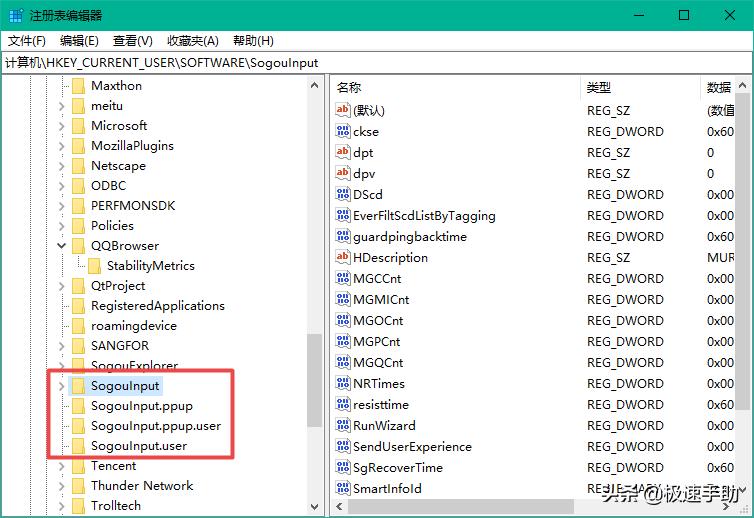
Task: Collapse the QQBrowser key
Action: [62, 246]
